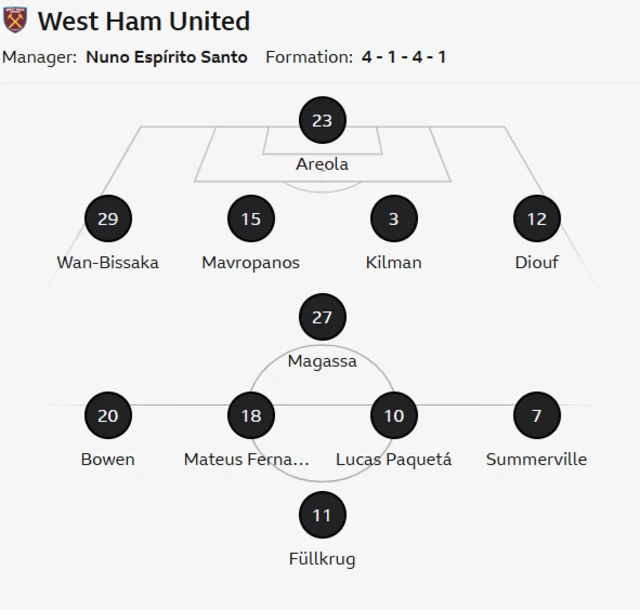Click manager name Nuno Espírito Santo

point(167,57)
